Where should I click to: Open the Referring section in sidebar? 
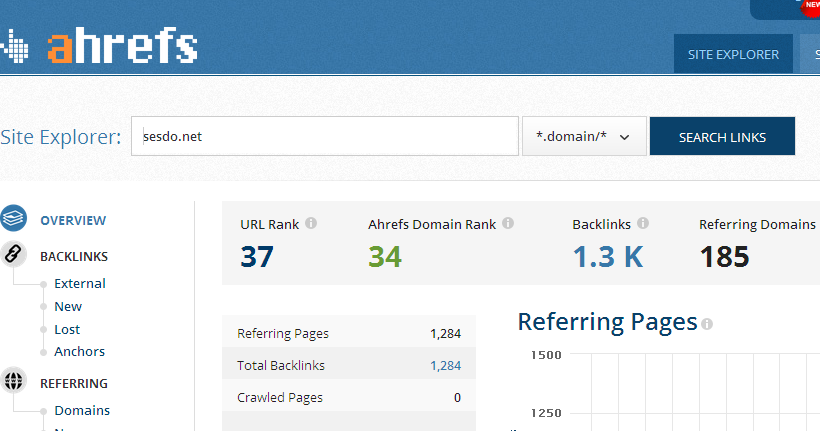[74, 383]
